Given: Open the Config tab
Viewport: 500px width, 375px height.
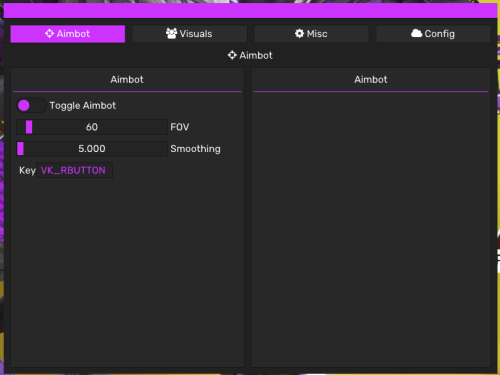Looking at the screenshot, I should click(433, 34).
